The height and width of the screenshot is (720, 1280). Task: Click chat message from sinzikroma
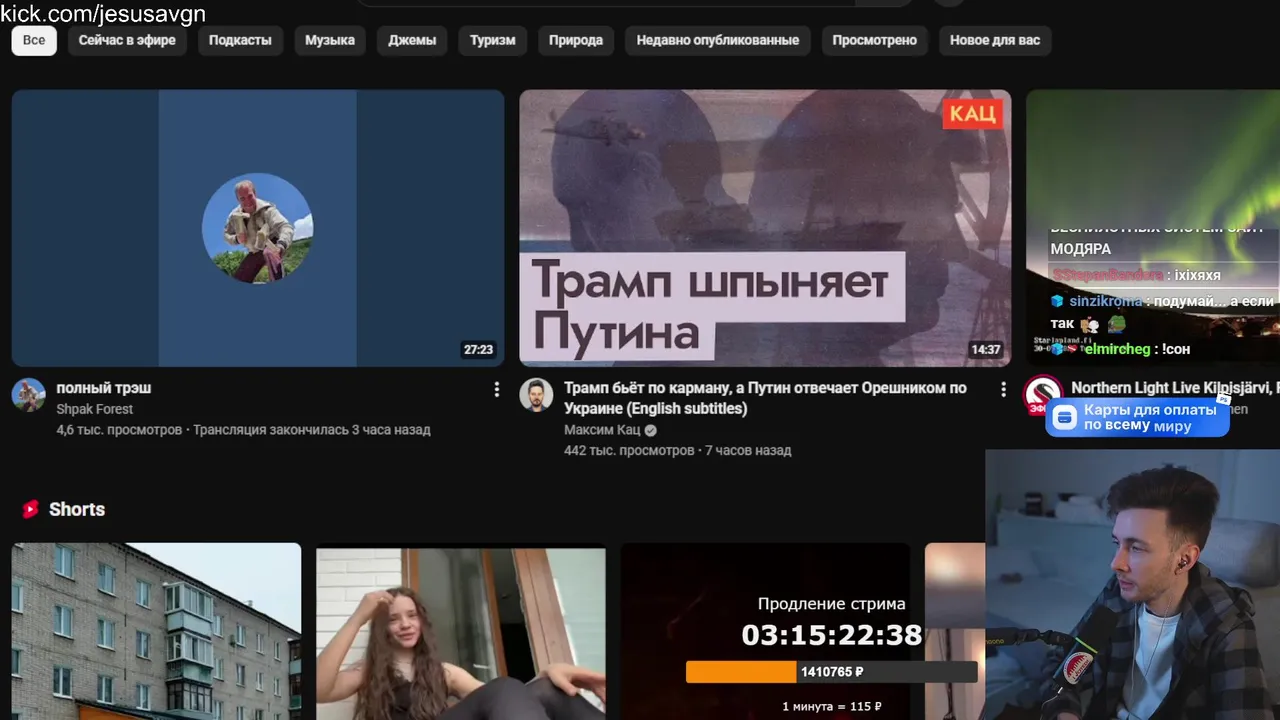pos(1163,312)
